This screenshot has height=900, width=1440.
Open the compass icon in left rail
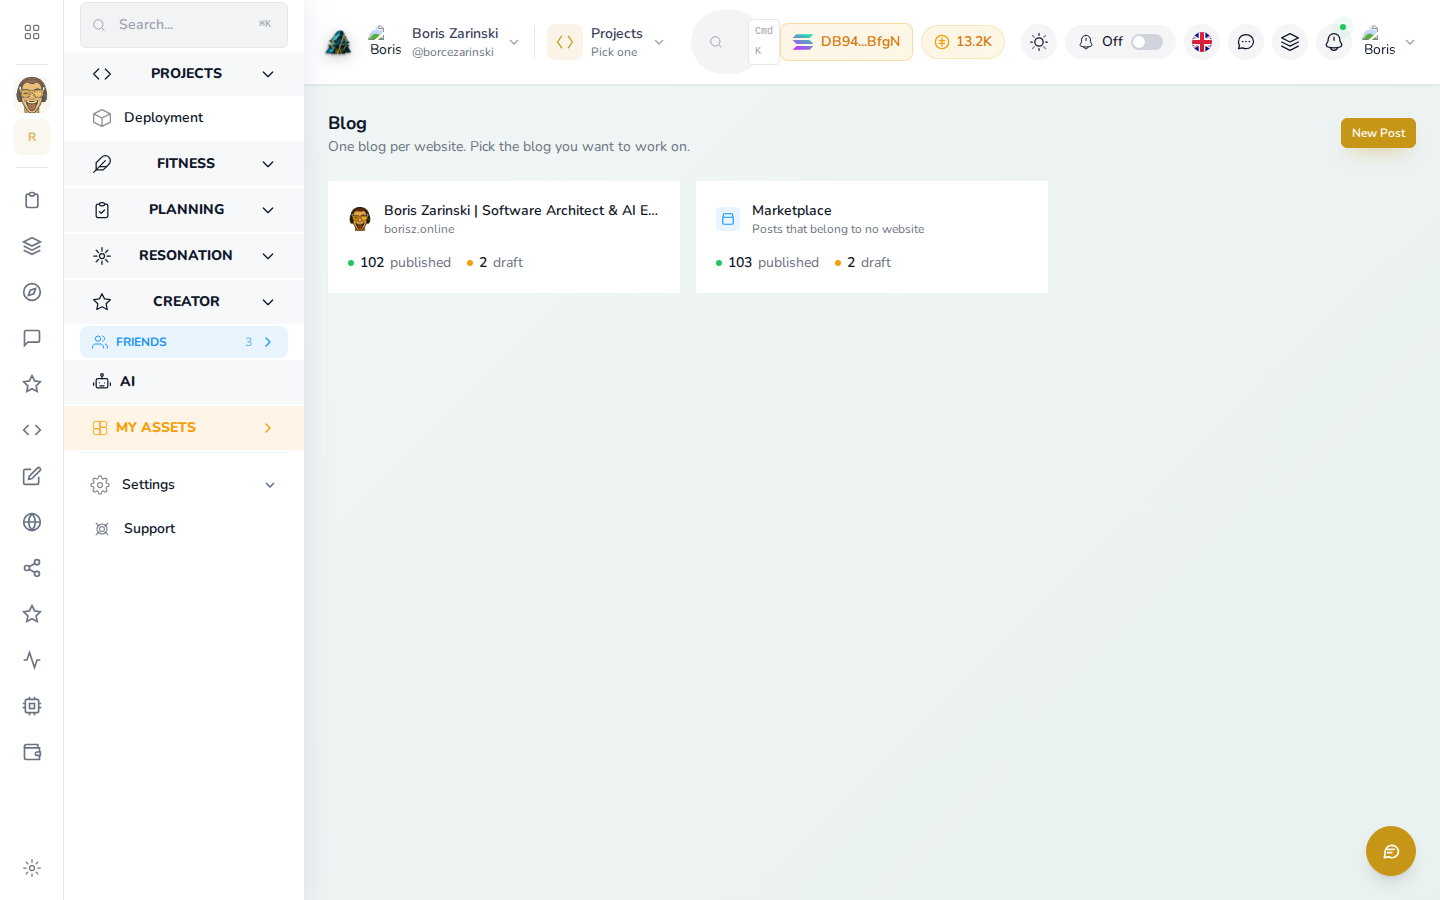(32, 292)
